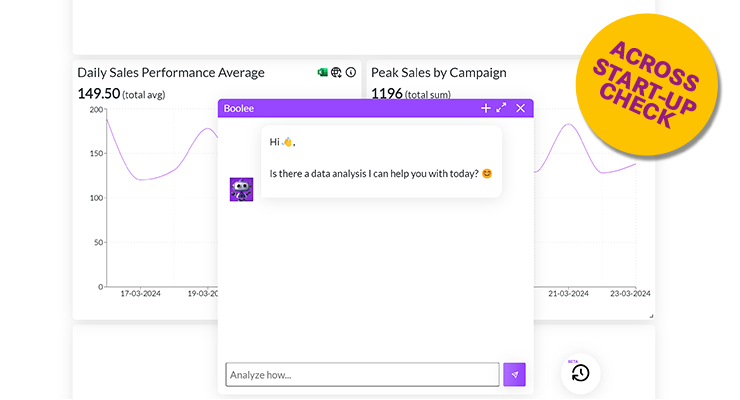
Task: Click the 'Analyze how...' input field
Action: point(362,375)
